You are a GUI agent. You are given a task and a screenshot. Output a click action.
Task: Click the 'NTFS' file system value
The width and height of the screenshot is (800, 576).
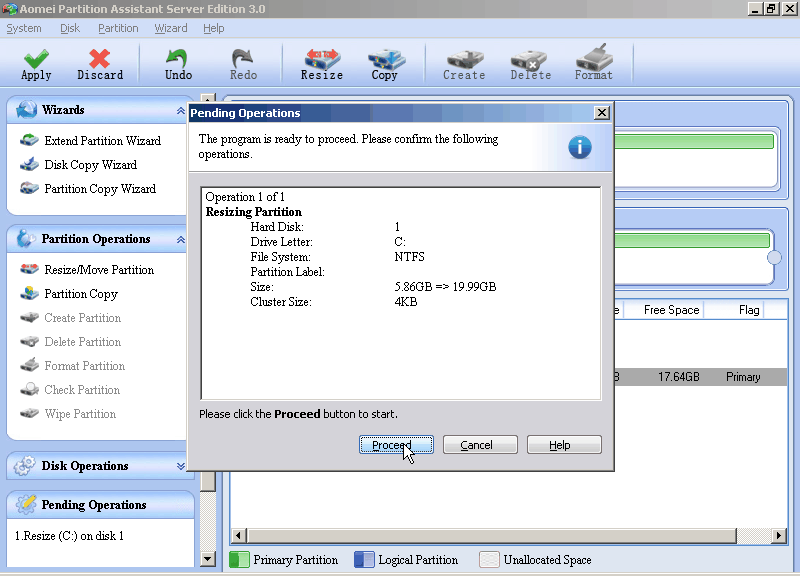tap(409, 257)
